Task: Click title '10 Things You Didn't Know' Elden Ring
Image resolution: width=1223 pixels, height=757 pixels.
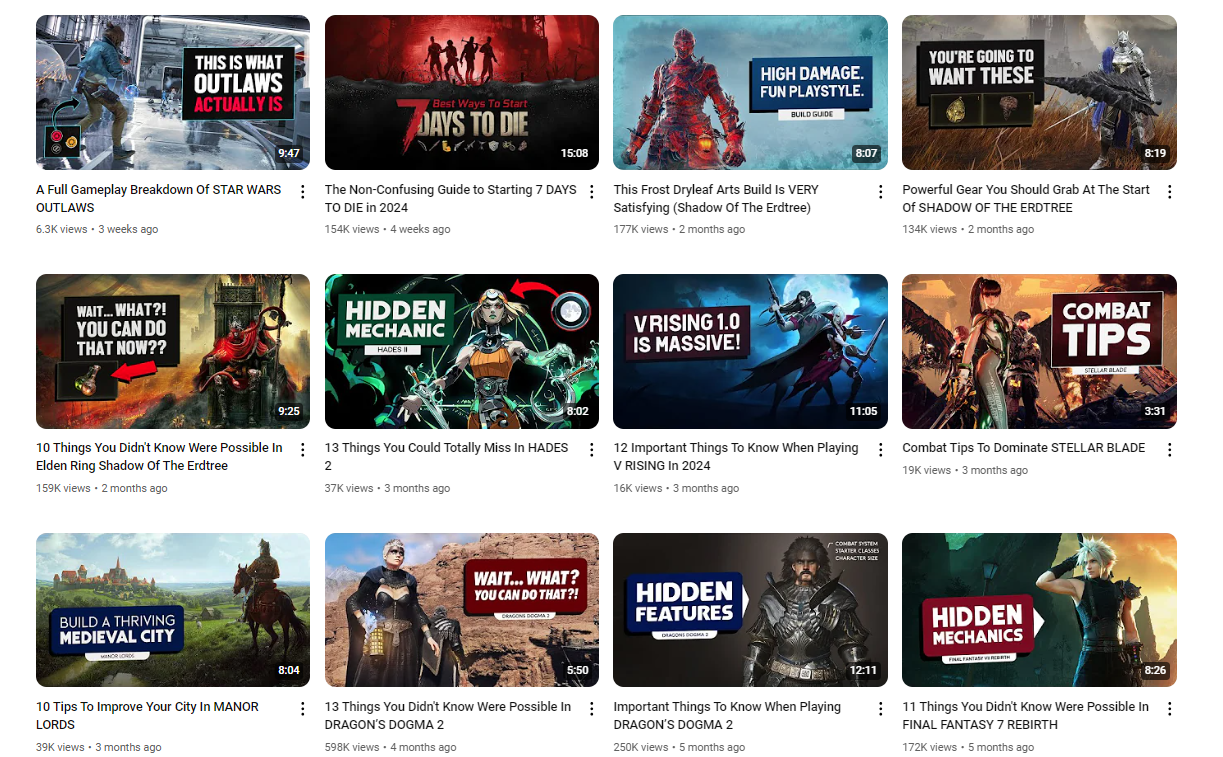Action: (x=159, y=457)
